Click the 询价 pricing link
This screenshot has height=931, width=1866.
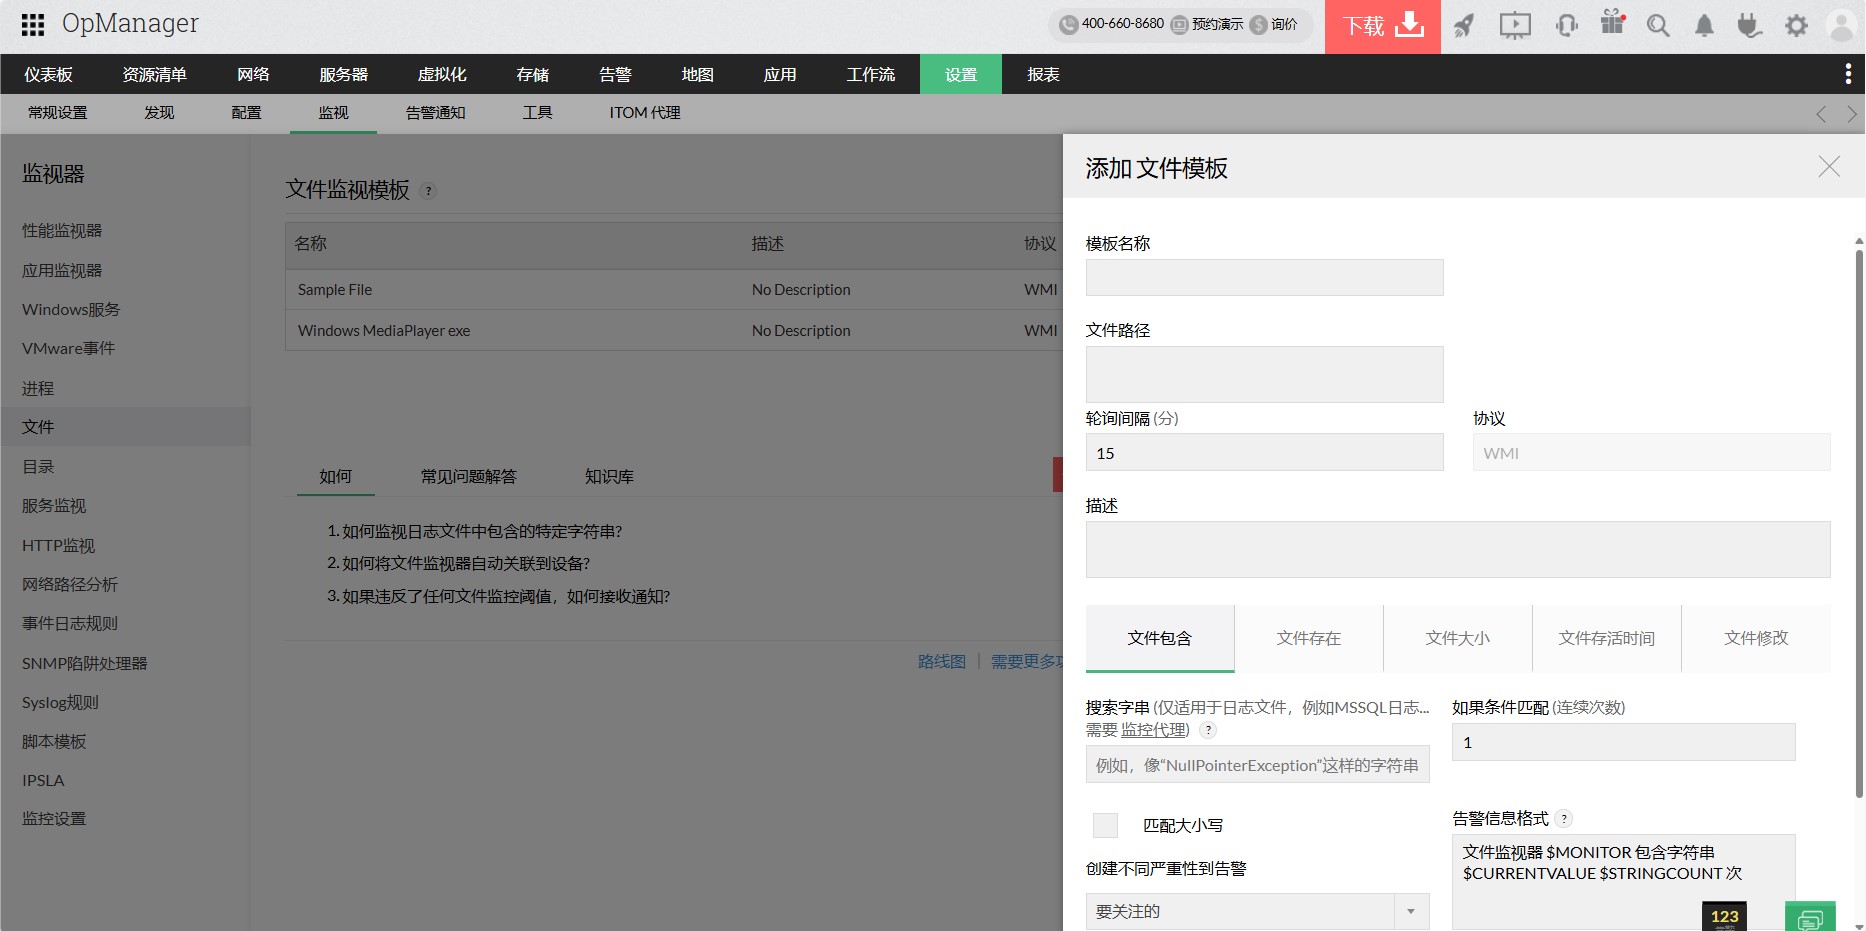pos(1274,24)
